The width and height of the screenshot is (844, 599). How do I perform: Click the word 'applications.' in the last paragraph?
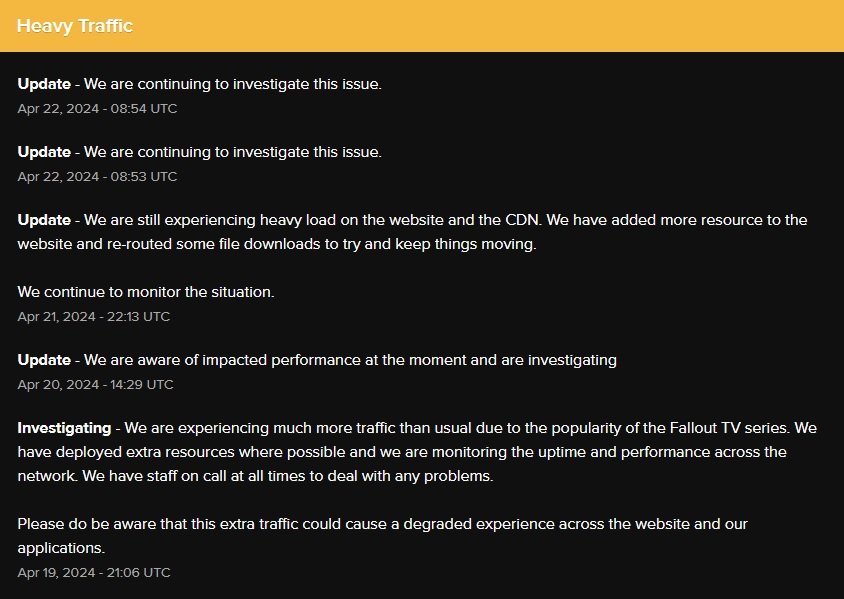[x=61, y=548]
